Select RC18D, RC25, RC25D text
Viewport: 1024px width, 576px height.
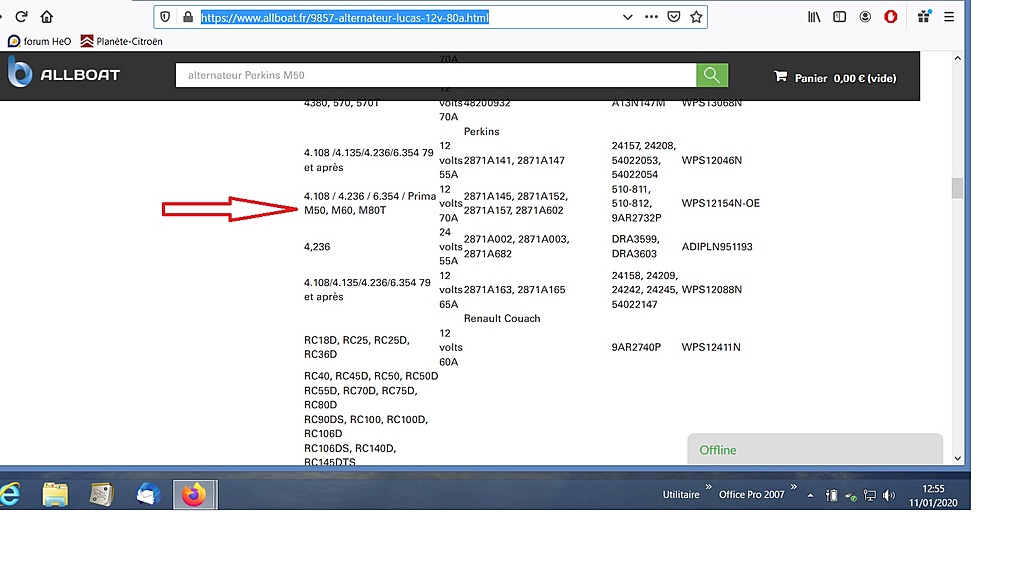tap(356, 340)
